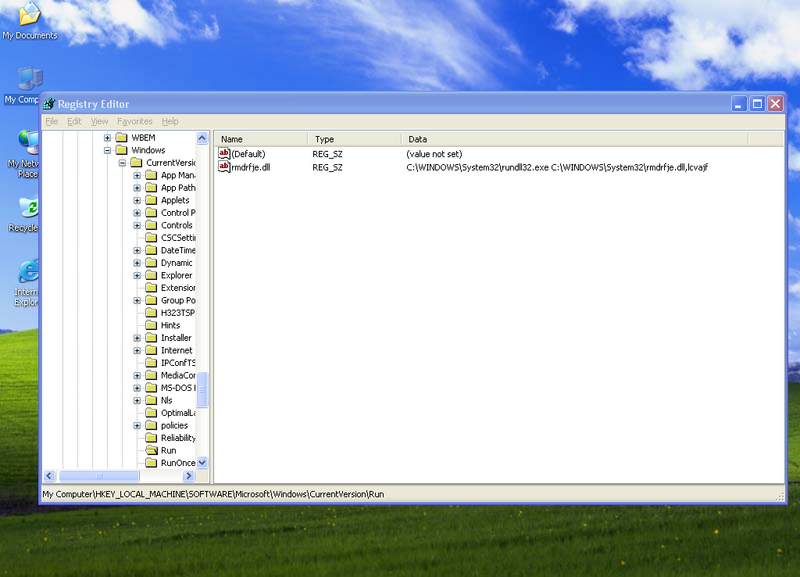Expand the policies registry key
Screen dimensions: 800x577
click(x=137, y=426)
